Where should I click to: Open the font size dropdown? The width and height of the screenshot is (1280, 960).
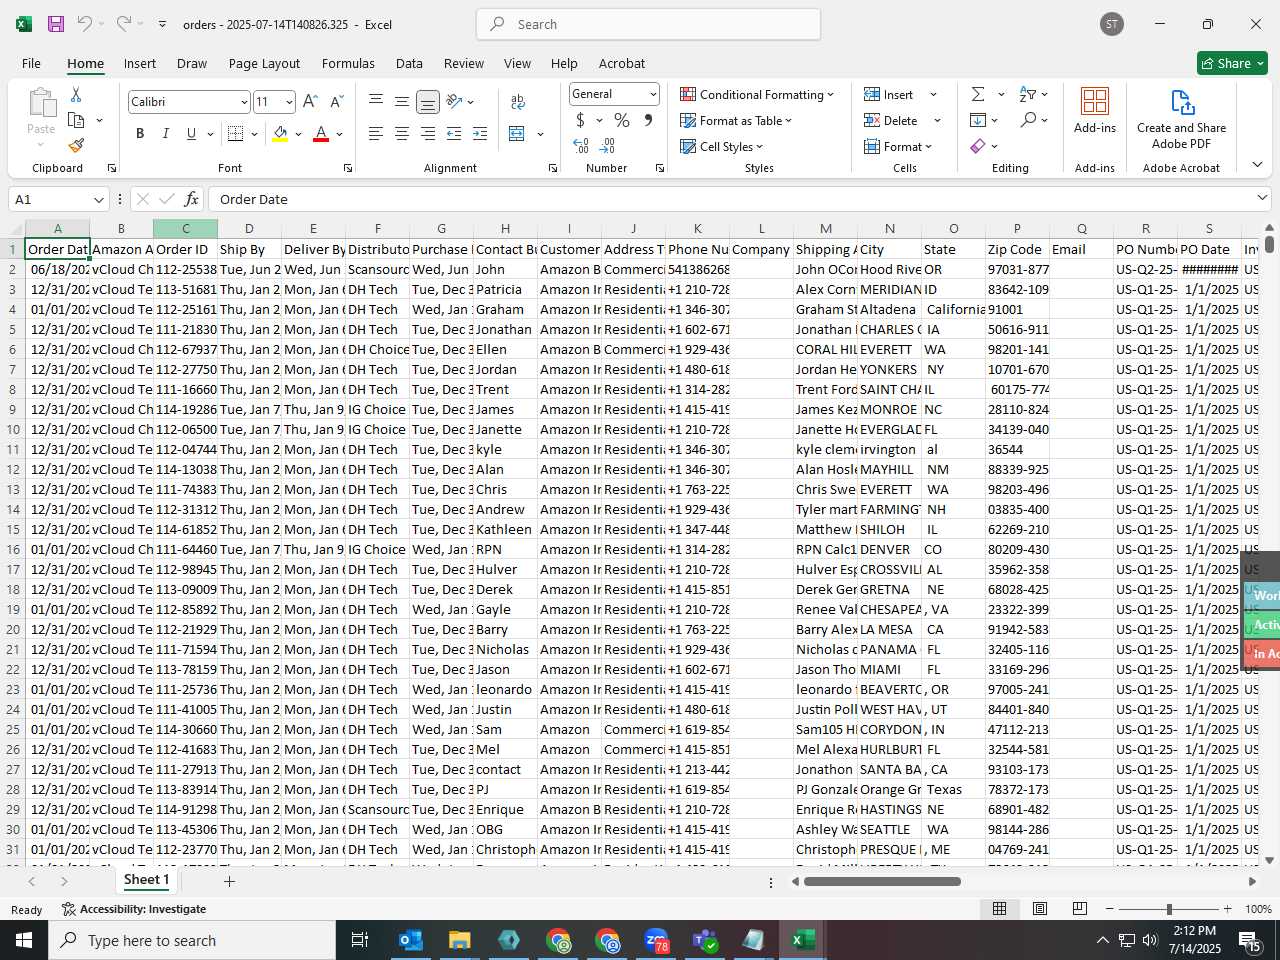(289, 102)
